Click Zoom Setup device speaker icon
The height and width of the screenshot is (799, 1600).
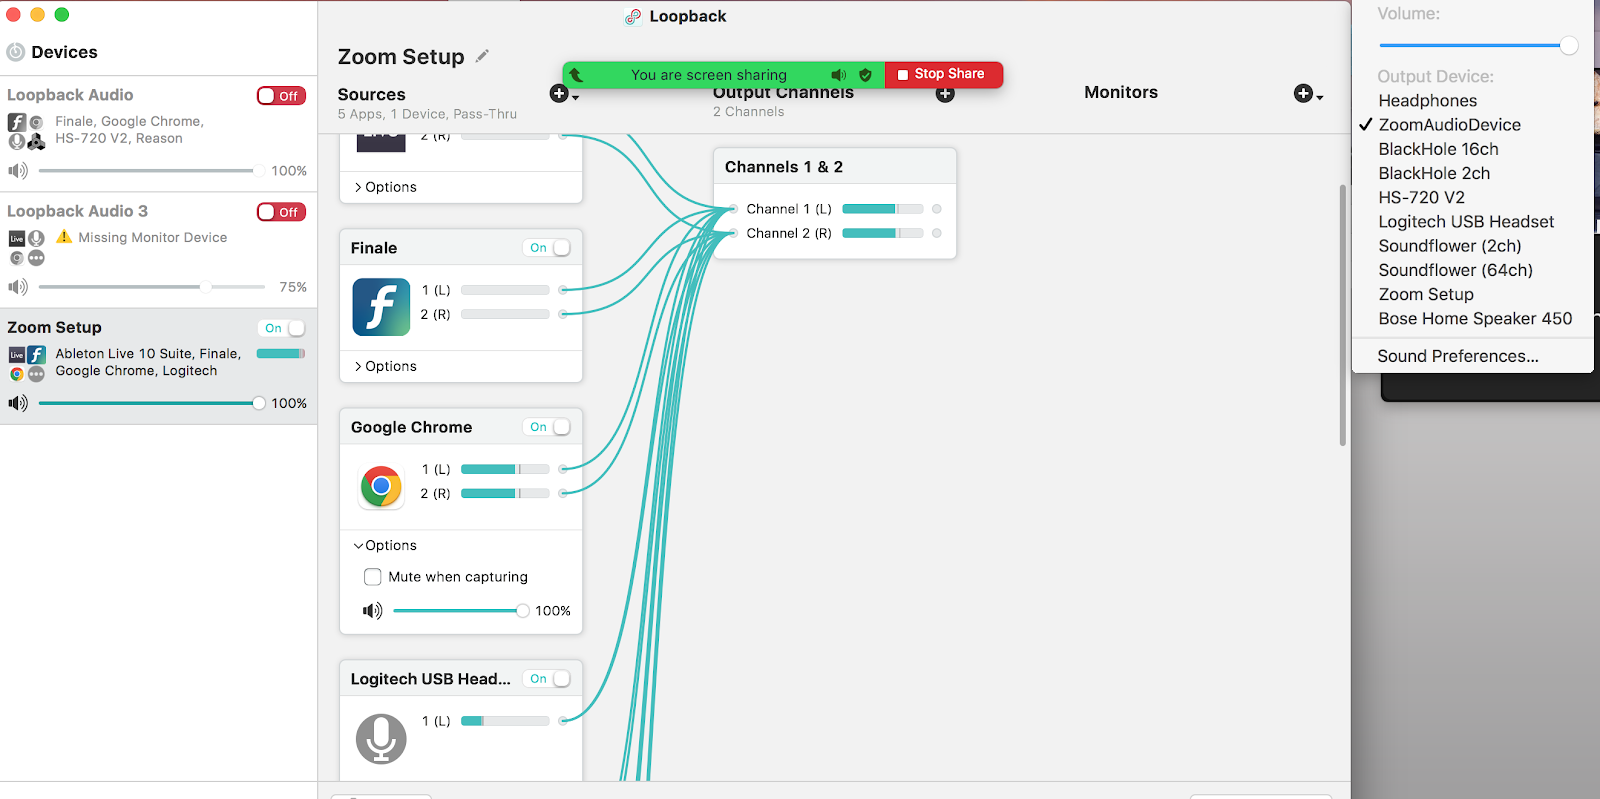pyautogui.click(x=18, y=403)
